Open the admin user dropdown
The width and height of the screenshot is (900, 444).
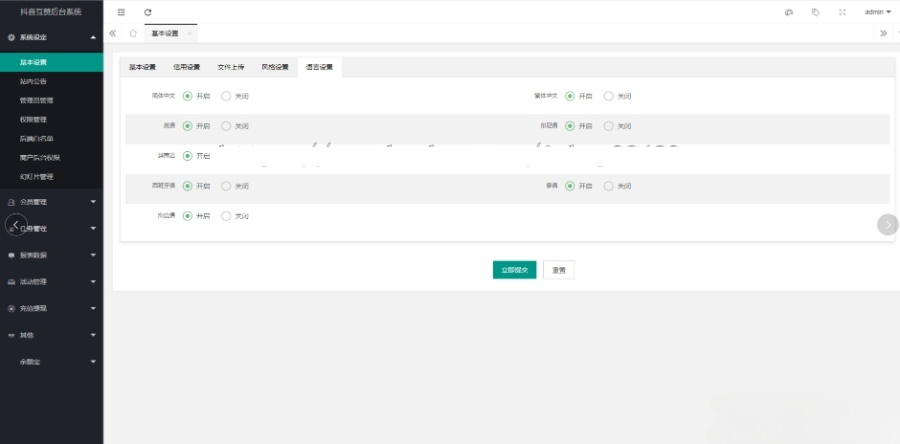coord(877,12)
